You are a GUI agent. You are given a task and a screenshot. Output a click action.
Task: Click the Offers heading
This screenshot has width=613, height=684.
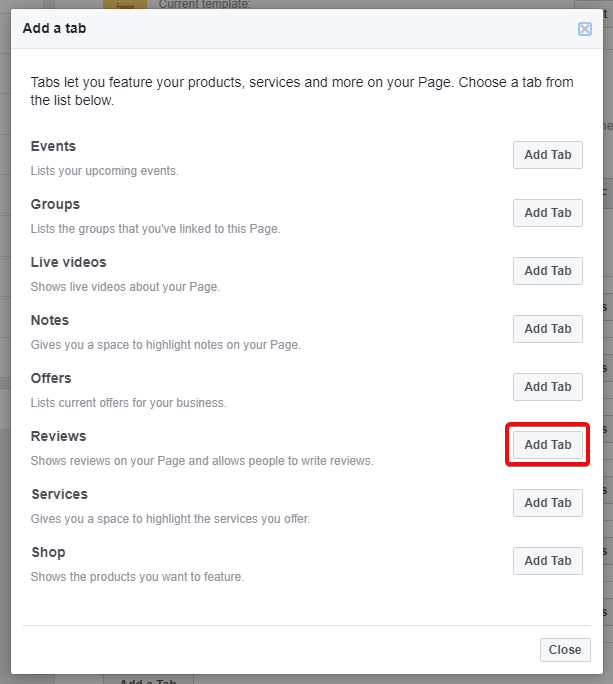pyautogui.click(x=51, y=378)
